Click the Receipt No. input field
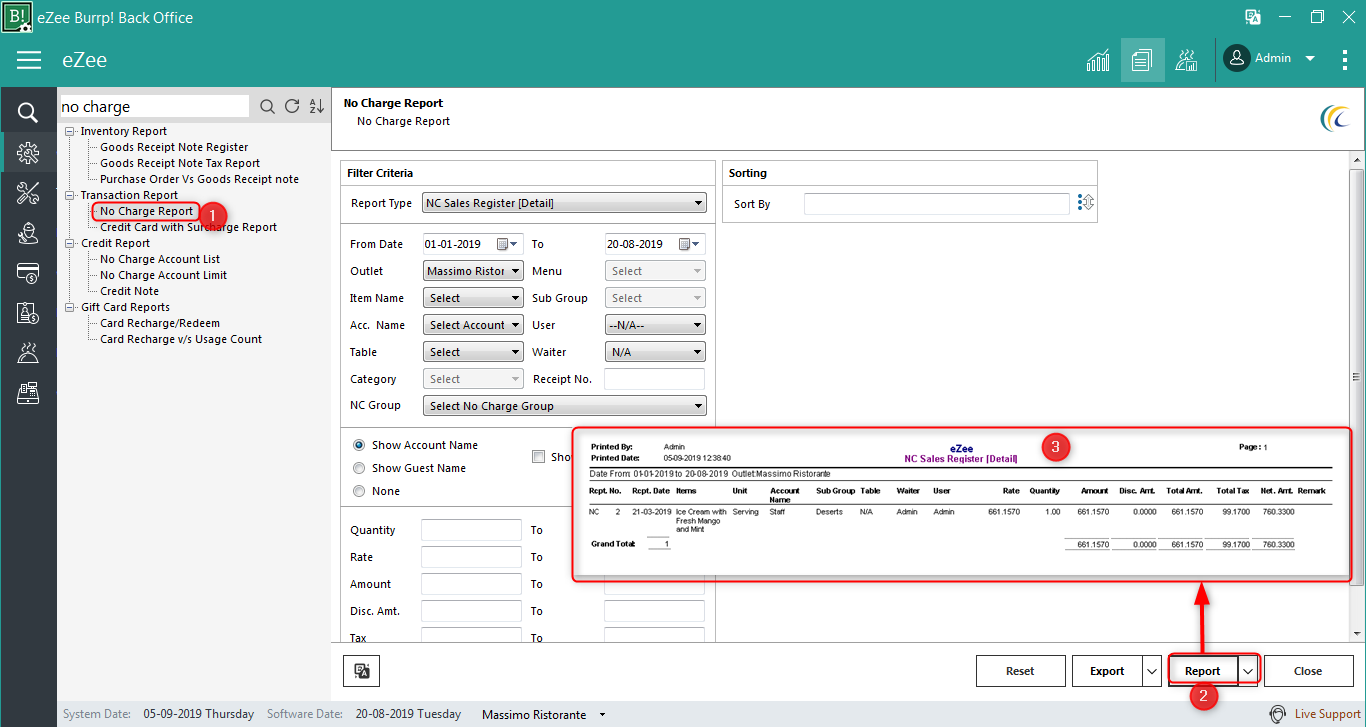1366x727 pixels. click(x=654, y=379)
